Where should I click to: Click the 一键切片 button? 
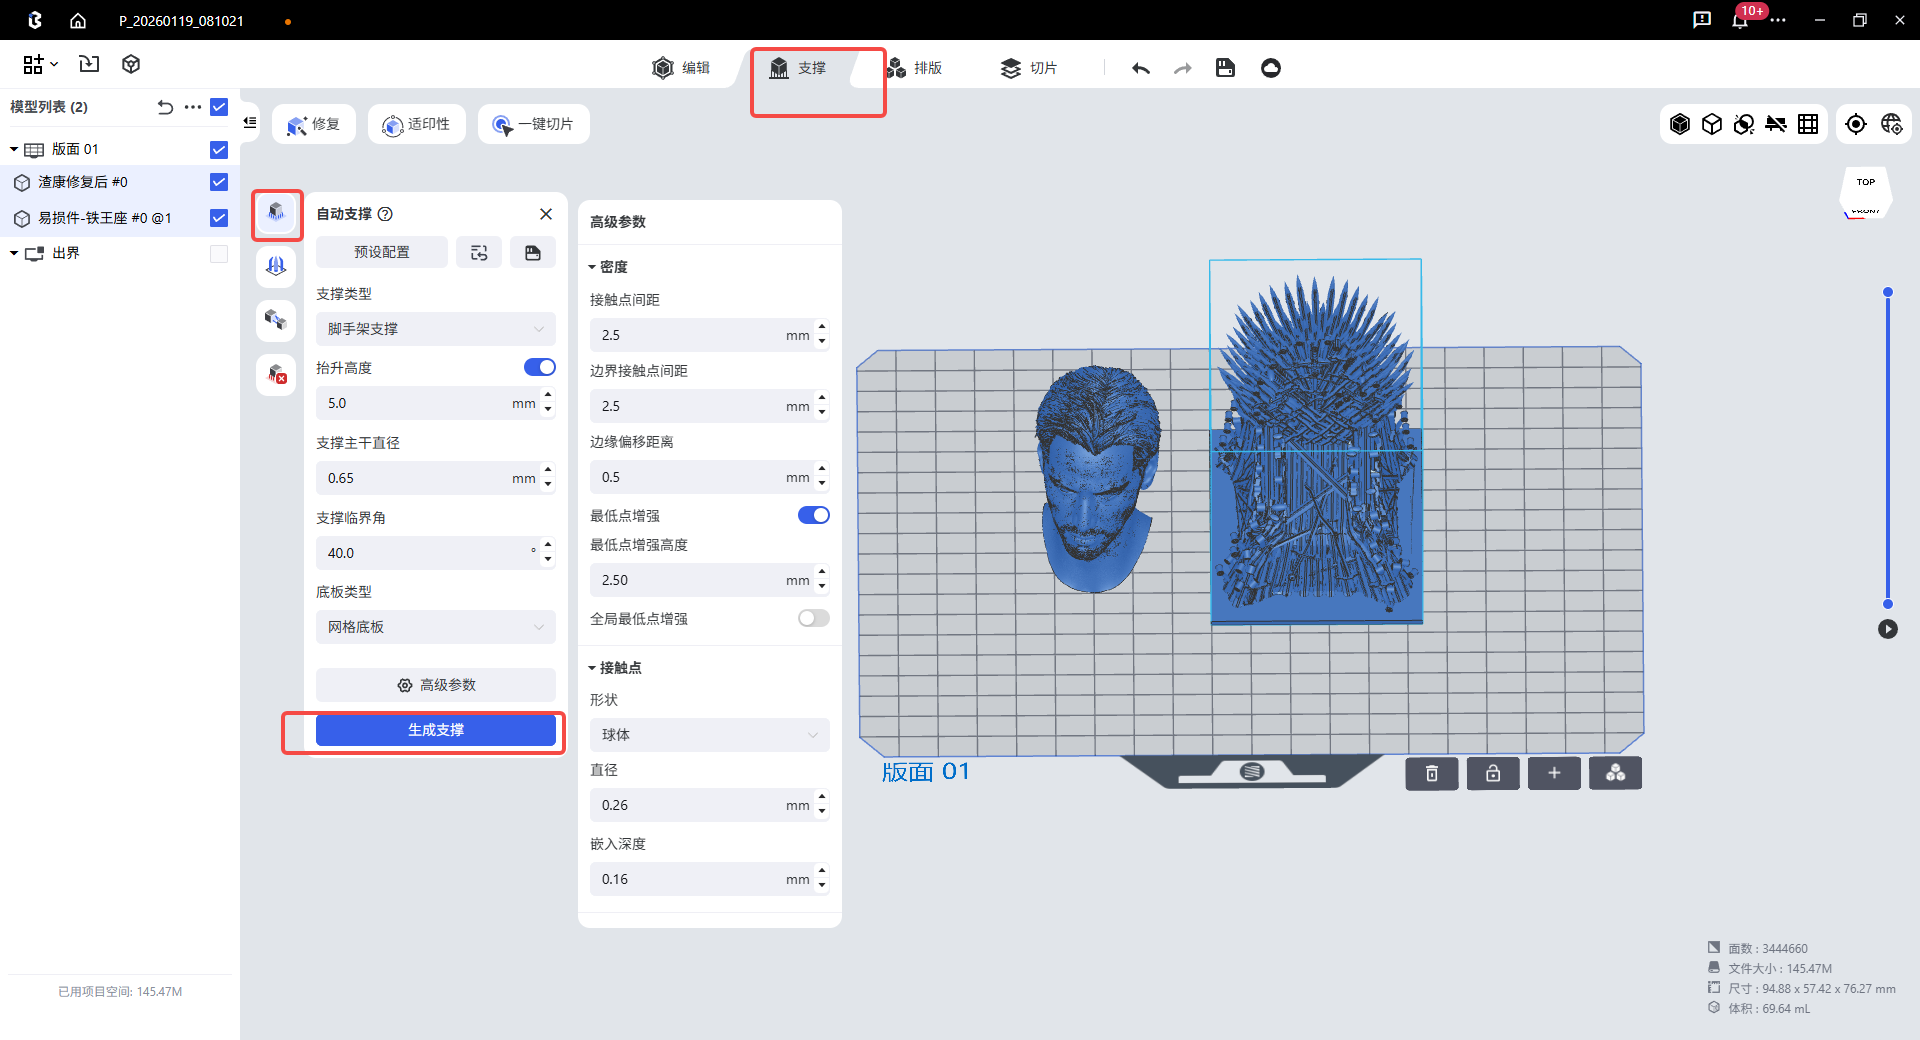tap(534, 124)
